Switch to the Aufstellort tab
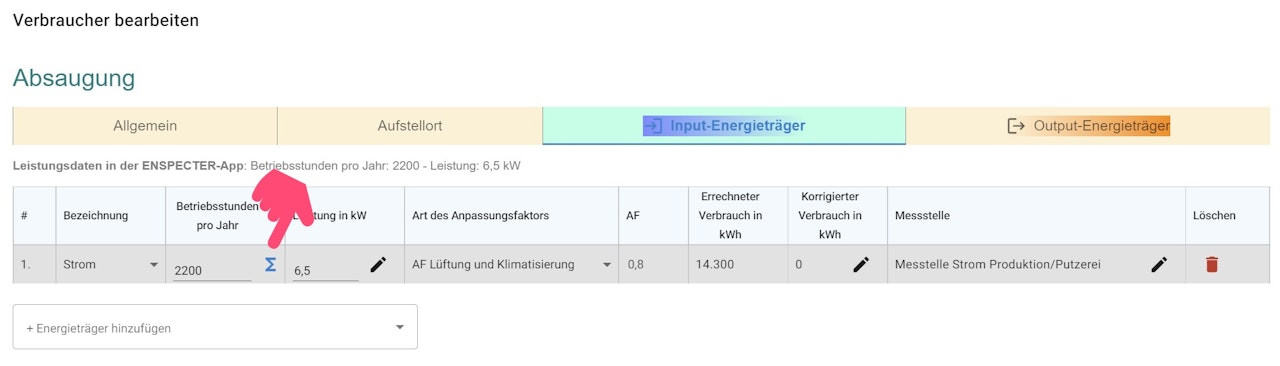This screenshot has height=366, width=1280. click(x=410, y=126)
